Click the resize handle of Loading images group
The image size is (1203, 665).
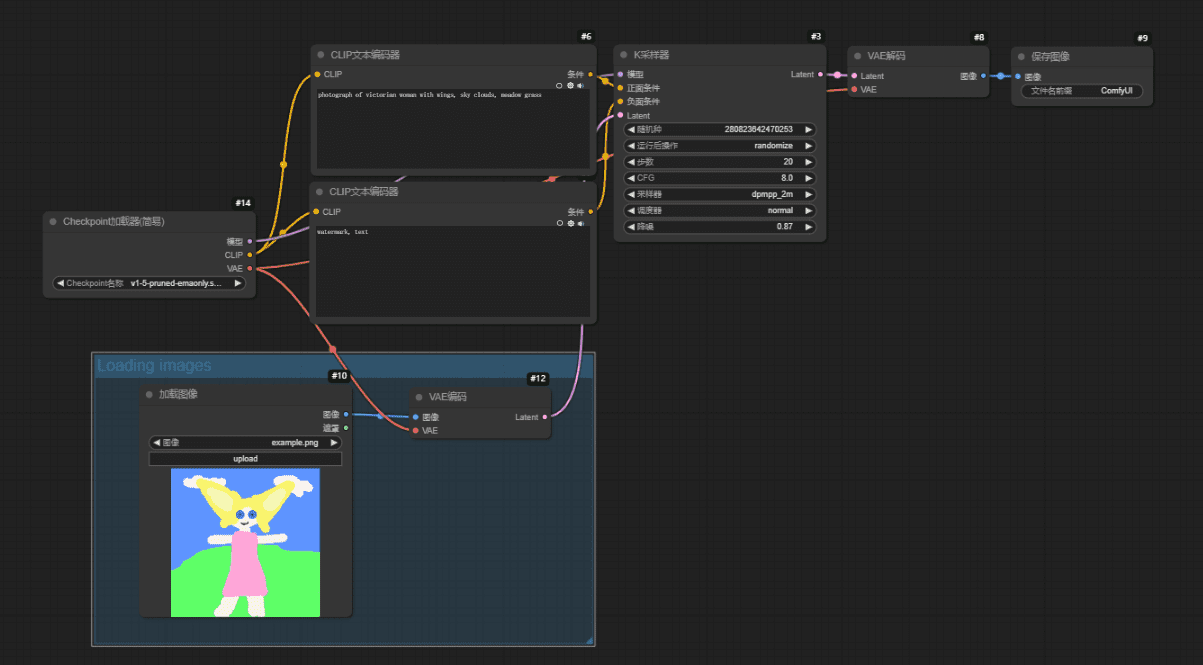click(x=589, y=640)
